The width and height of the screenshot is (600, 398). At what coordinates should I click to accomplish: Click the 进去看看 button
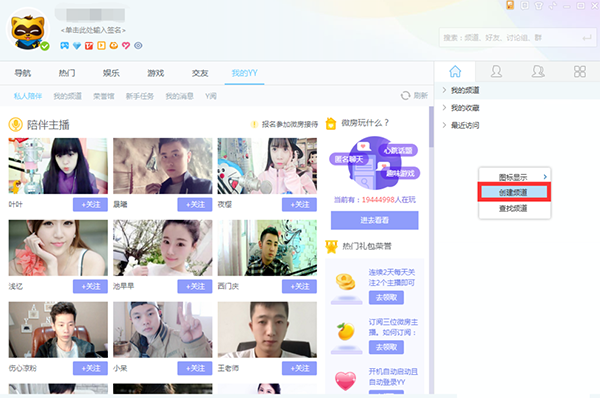[375, 220]
